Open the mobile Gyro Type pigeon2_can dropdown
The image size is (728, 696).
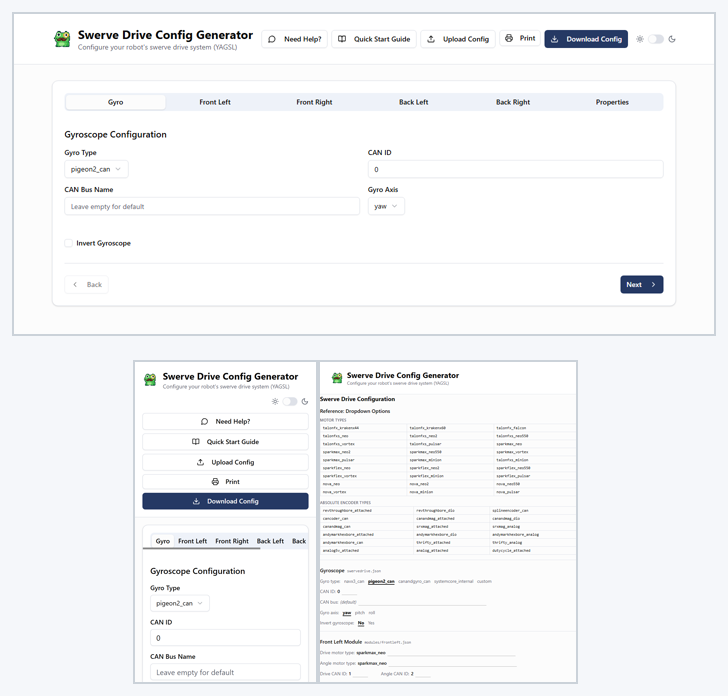(x=180, y=603)
